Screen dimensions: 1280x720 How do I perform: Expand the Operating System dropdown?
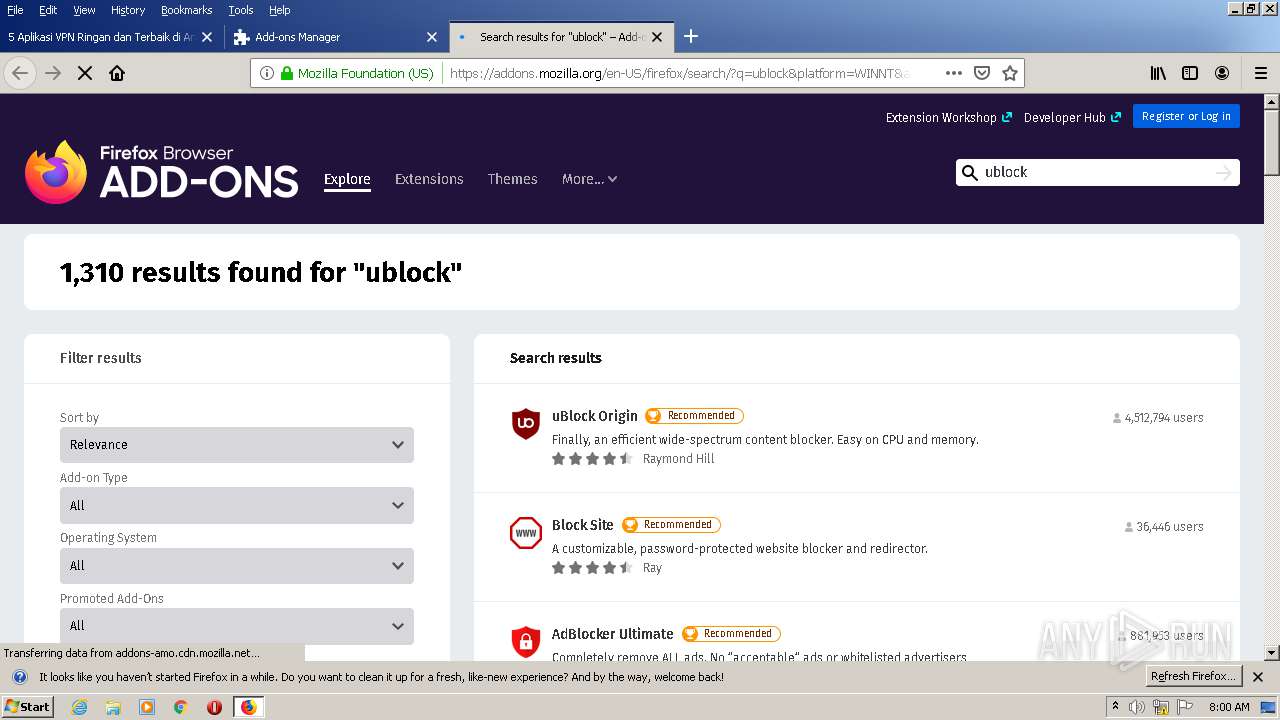coord(237,565)
